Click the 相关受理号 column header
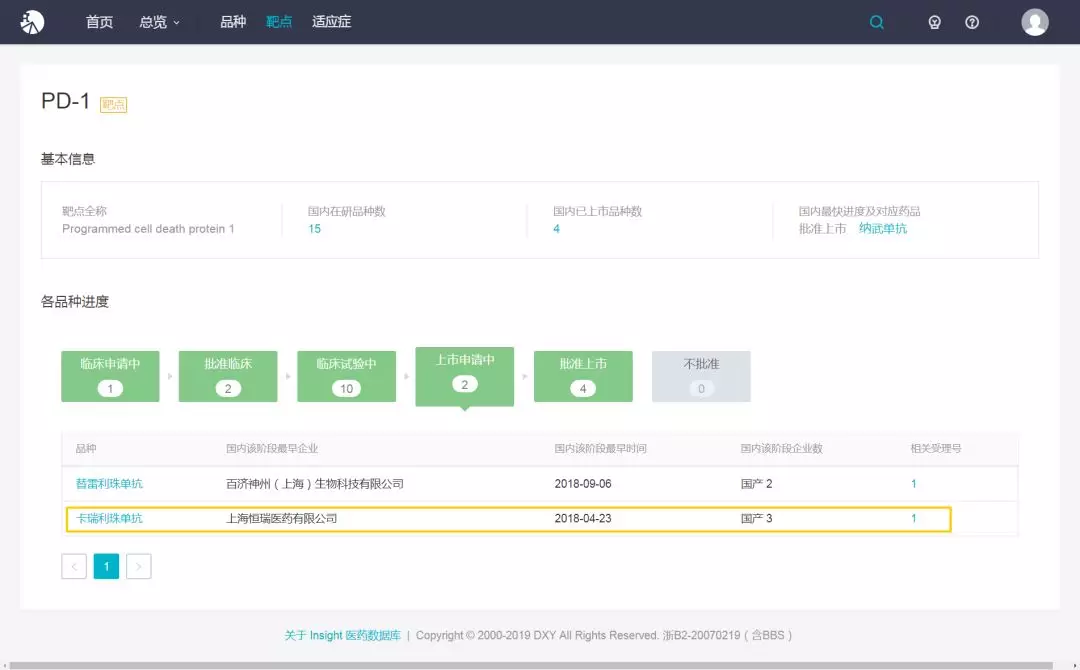Viewport: 1080px width, 670px height. tap(935, 448)
